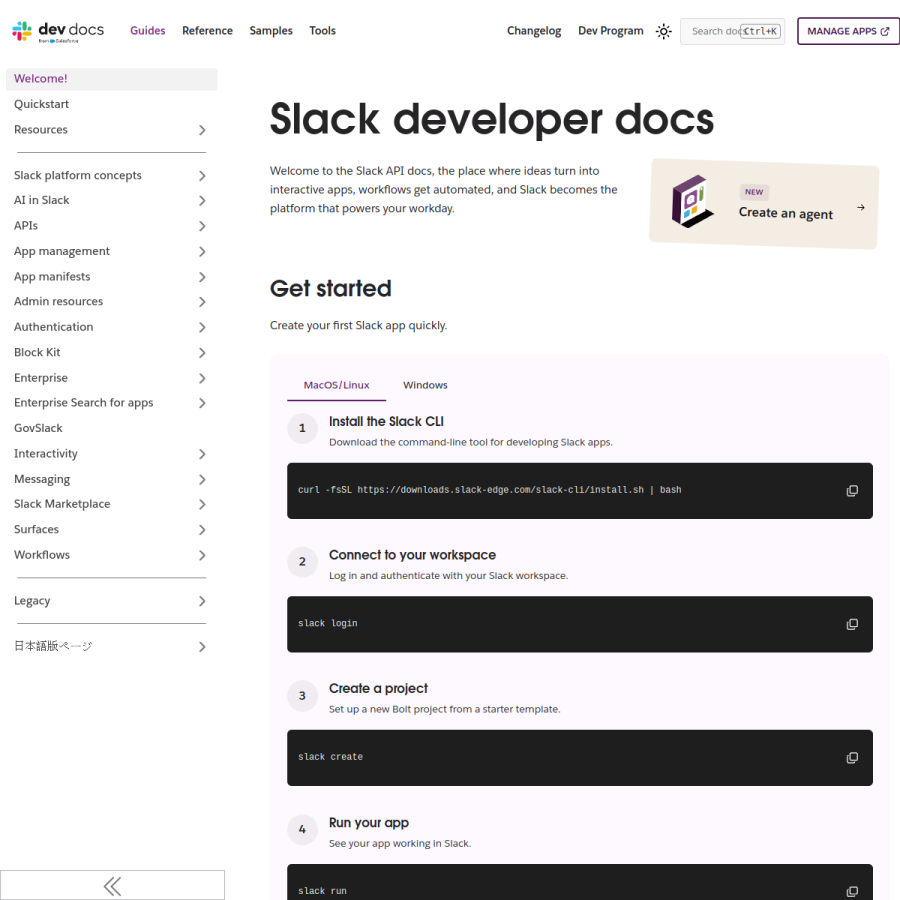Expand the Enterprise chevron
Viewport: 900px width, 900px height.
(202, 378)
